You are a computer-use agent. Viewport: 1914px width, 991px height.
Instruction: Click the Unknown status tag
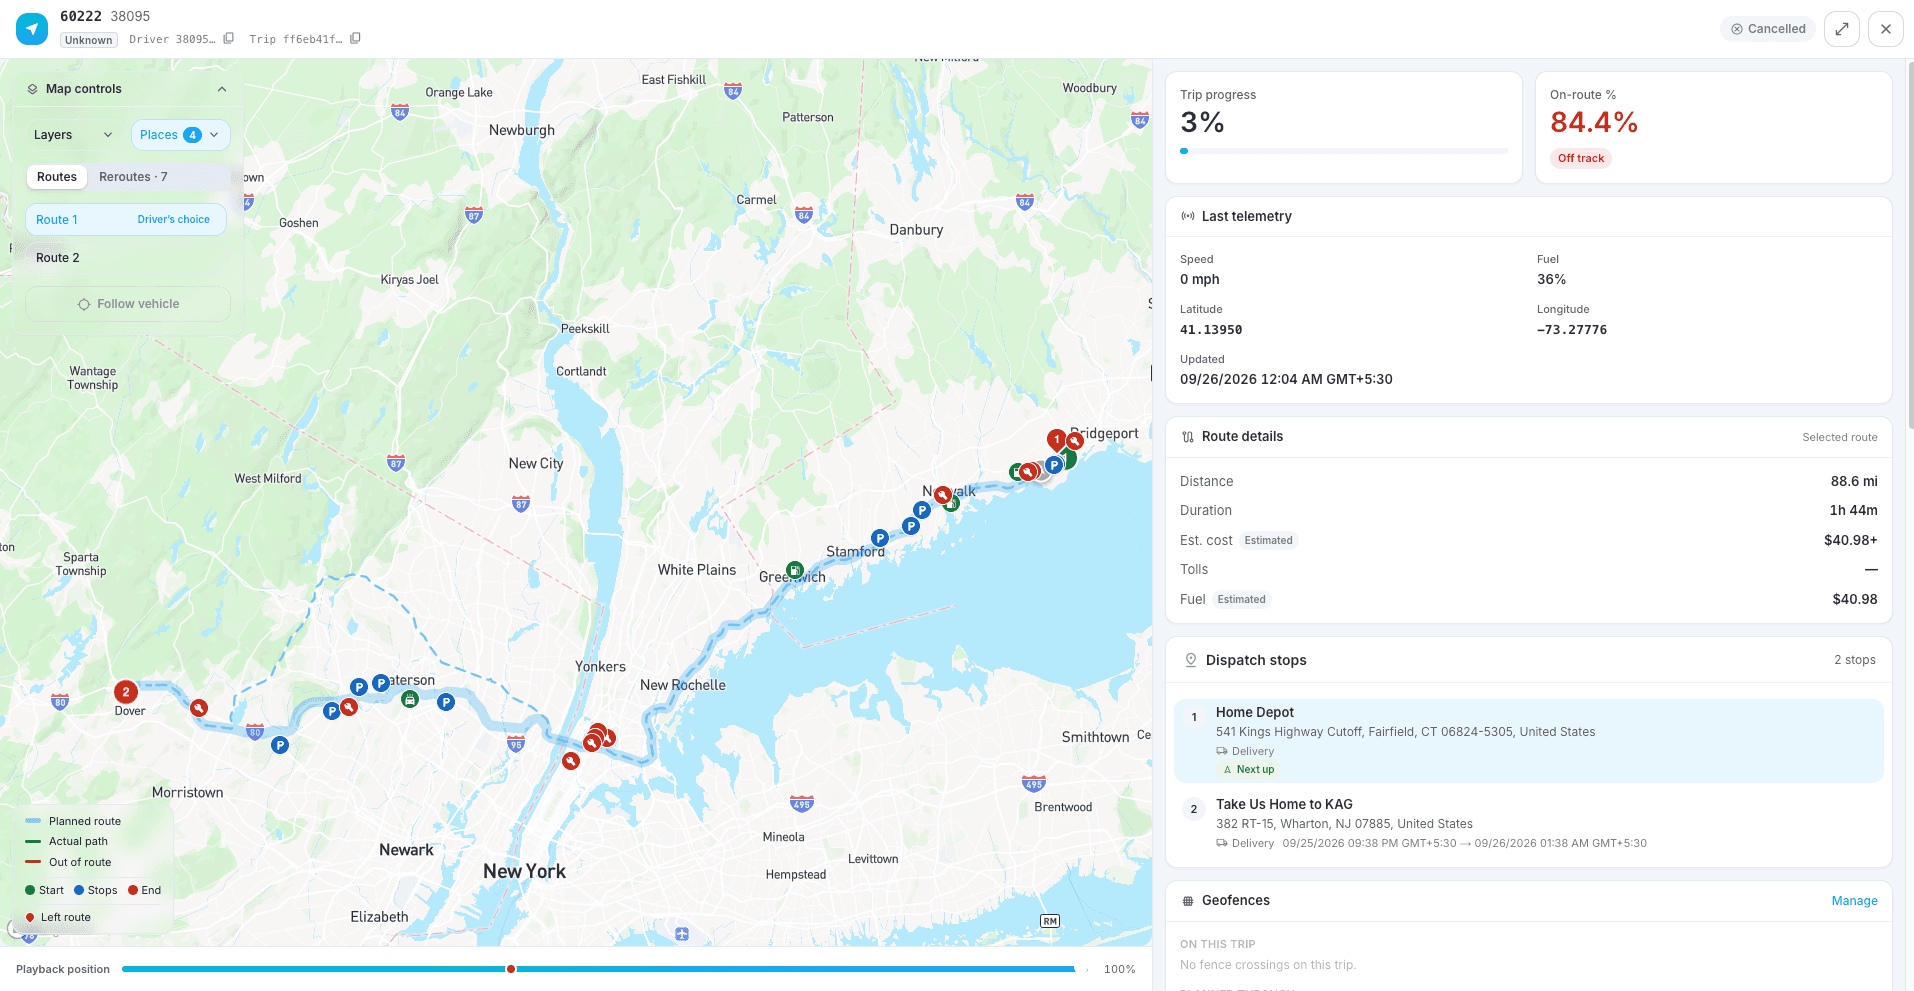point(89,40)
